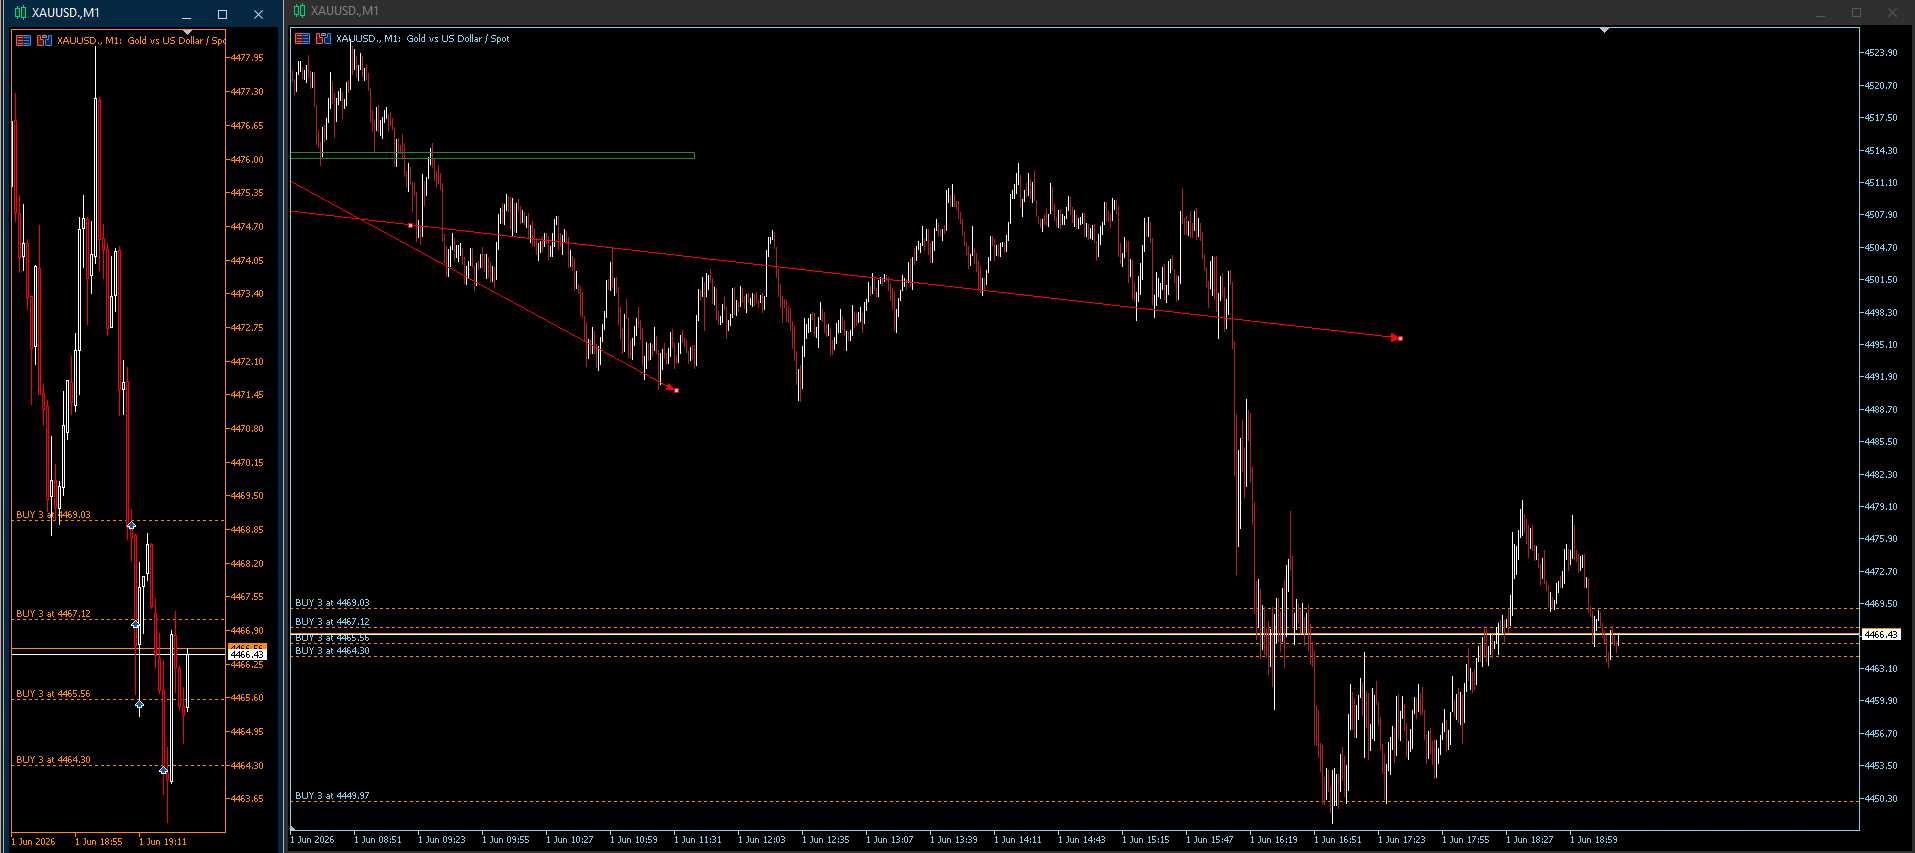This screenshot has height=853, width=1915.
Task: Select the BUY 3 at 4469.03 label in the left chart
Action: coord(53,515)
